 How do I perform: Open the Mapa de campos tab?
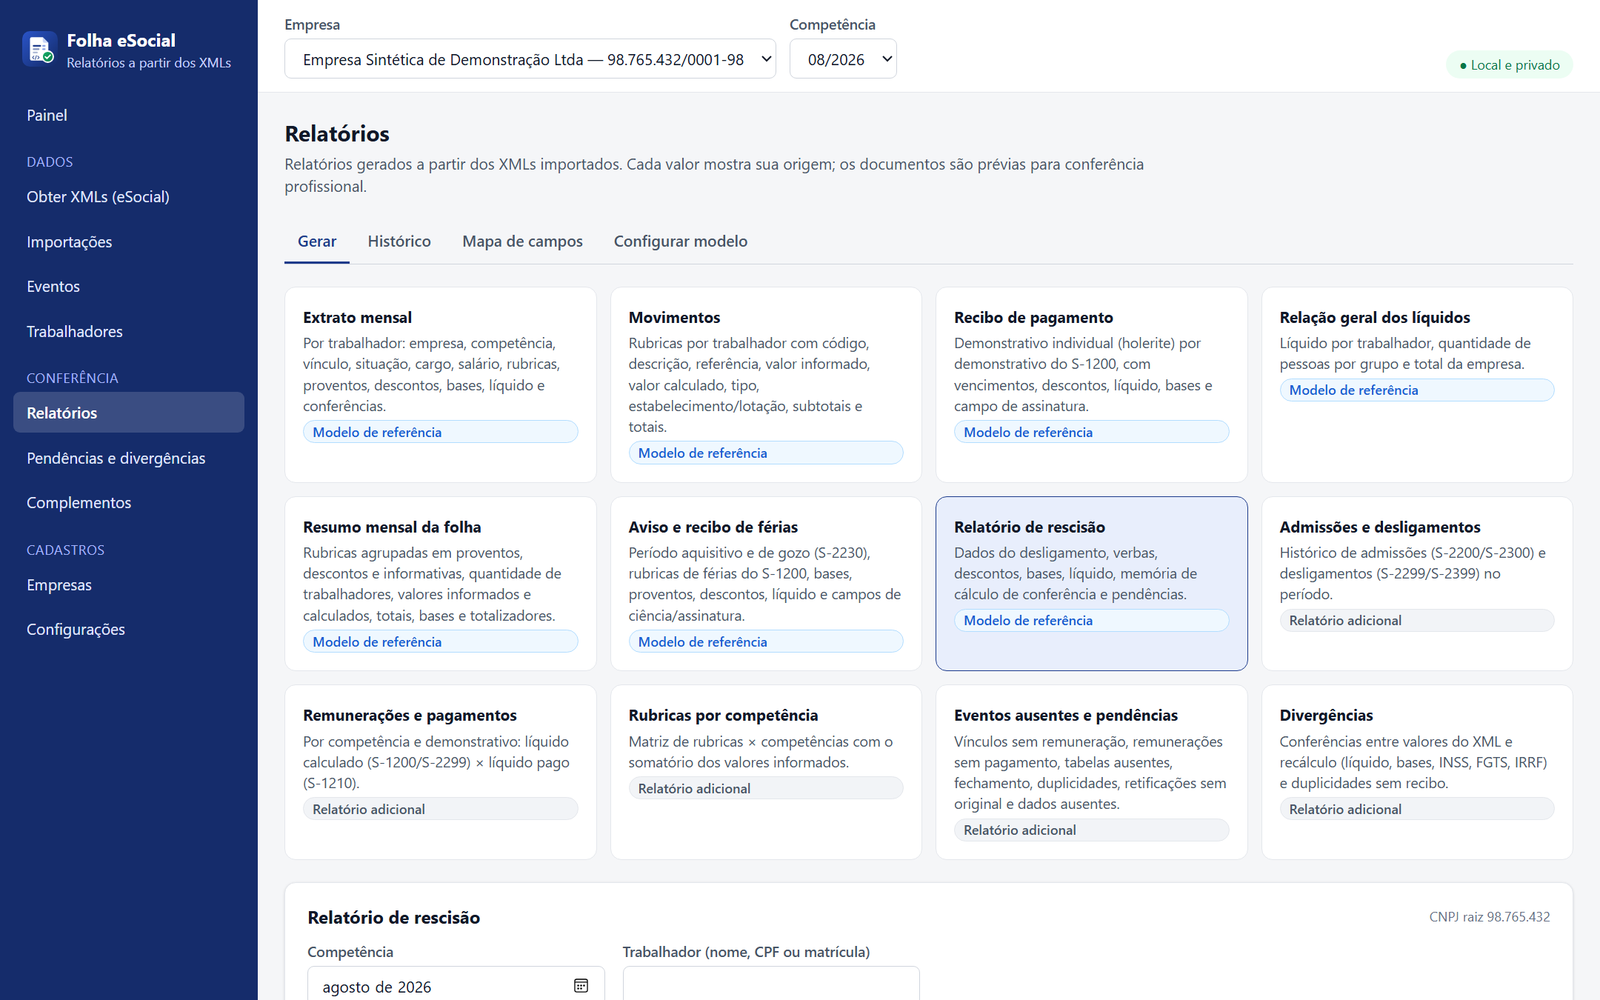[x=522, y=241]
